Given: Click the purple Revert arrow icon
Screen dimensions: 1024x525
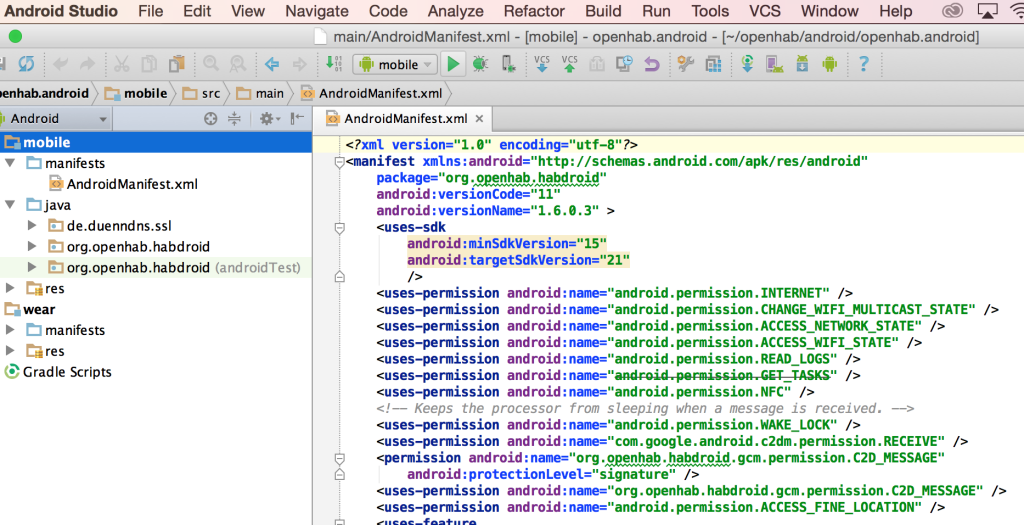Looking at the screenshot, I should 651,64.
